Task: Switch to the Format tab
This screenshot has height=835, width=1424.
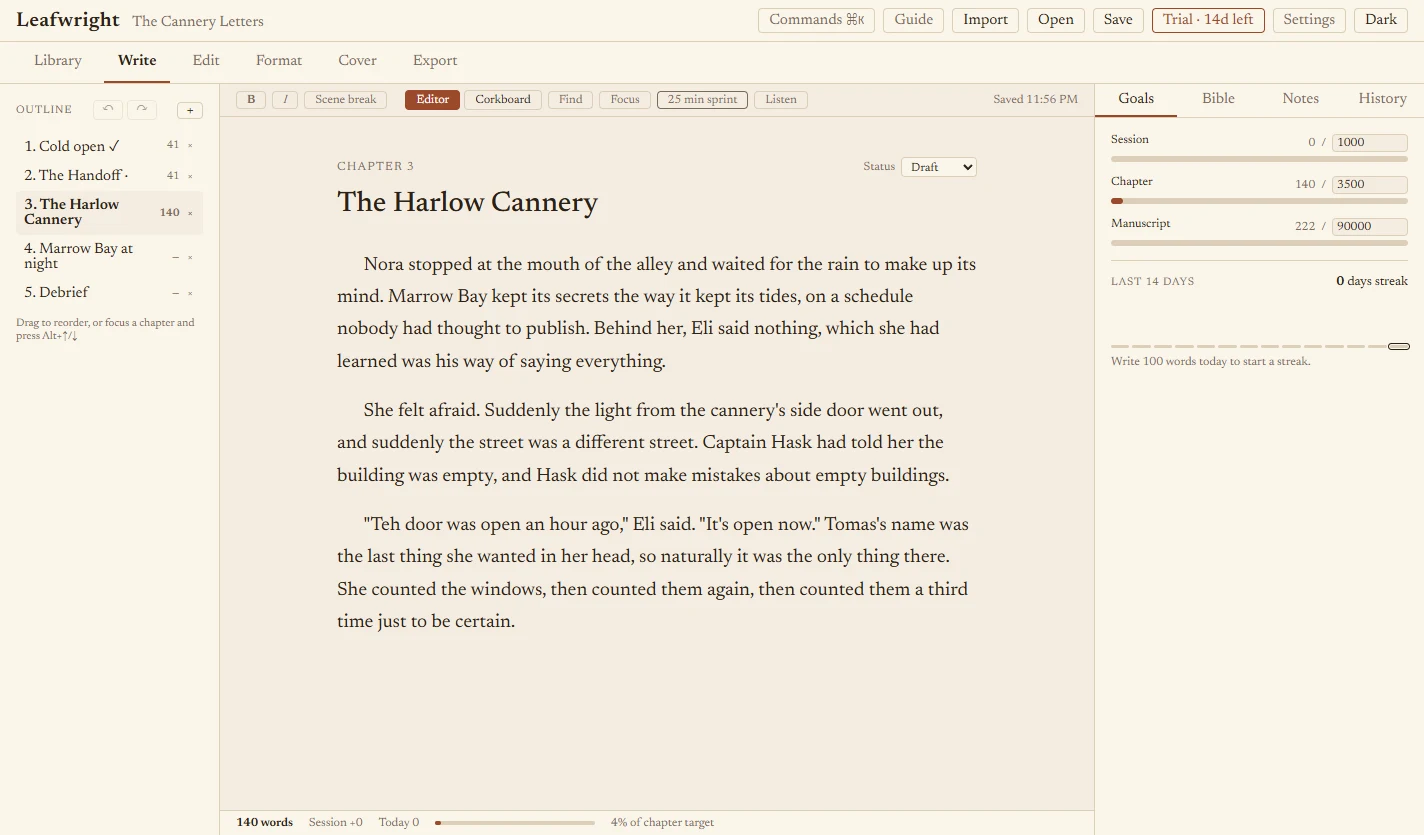Action: (x=279, y=61)
